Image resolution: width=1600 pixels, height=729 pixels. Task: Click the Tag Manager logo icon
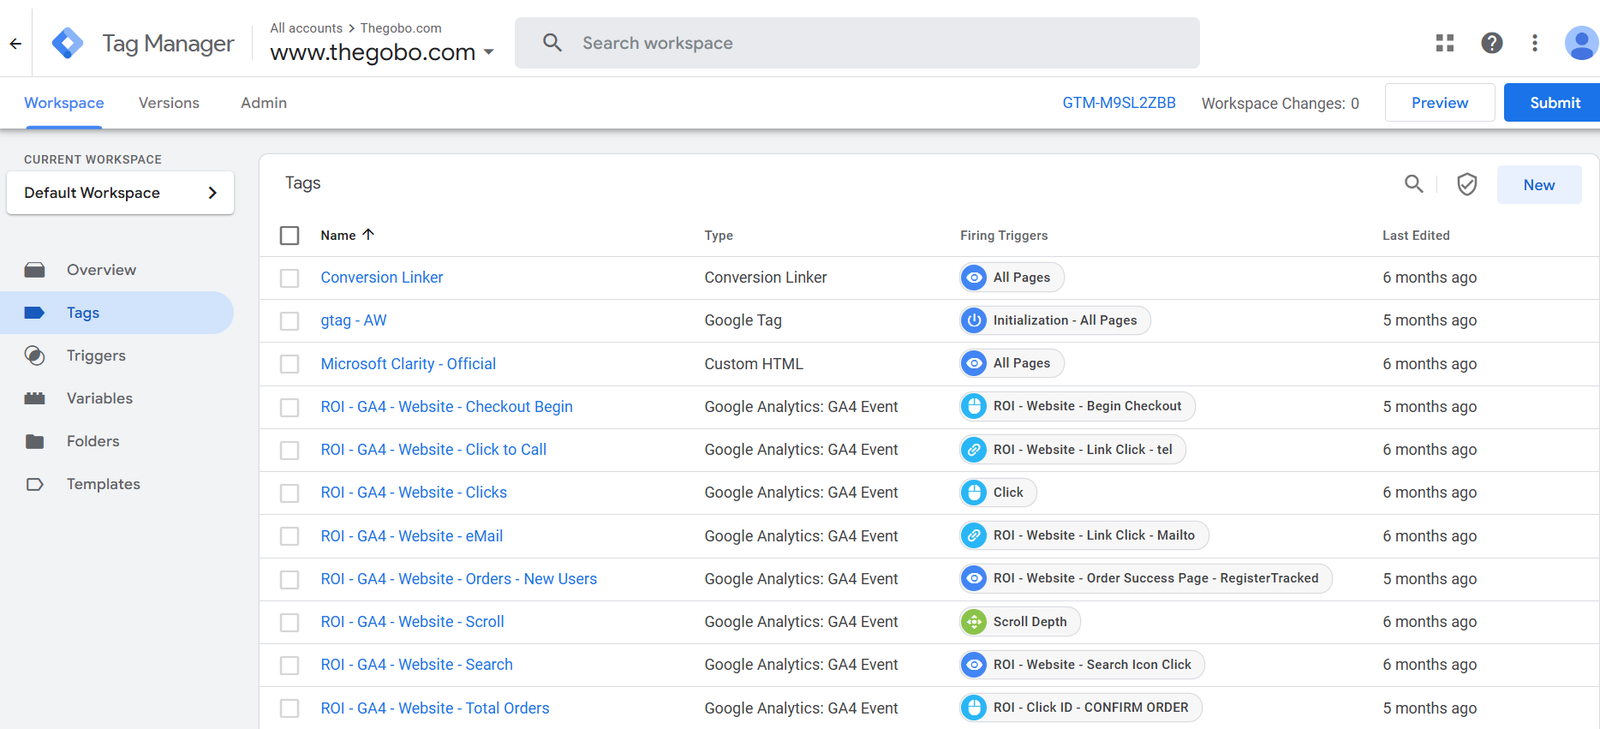point(67,43)
